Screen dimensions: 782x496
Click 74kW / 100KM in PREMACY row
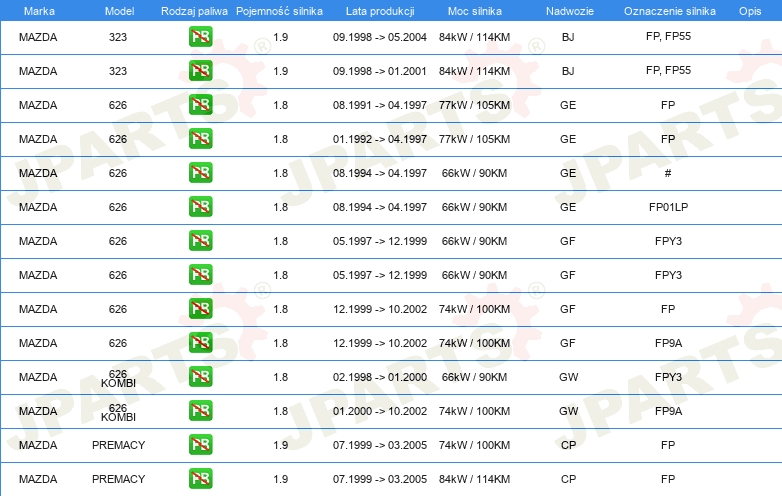click(474, 445)
